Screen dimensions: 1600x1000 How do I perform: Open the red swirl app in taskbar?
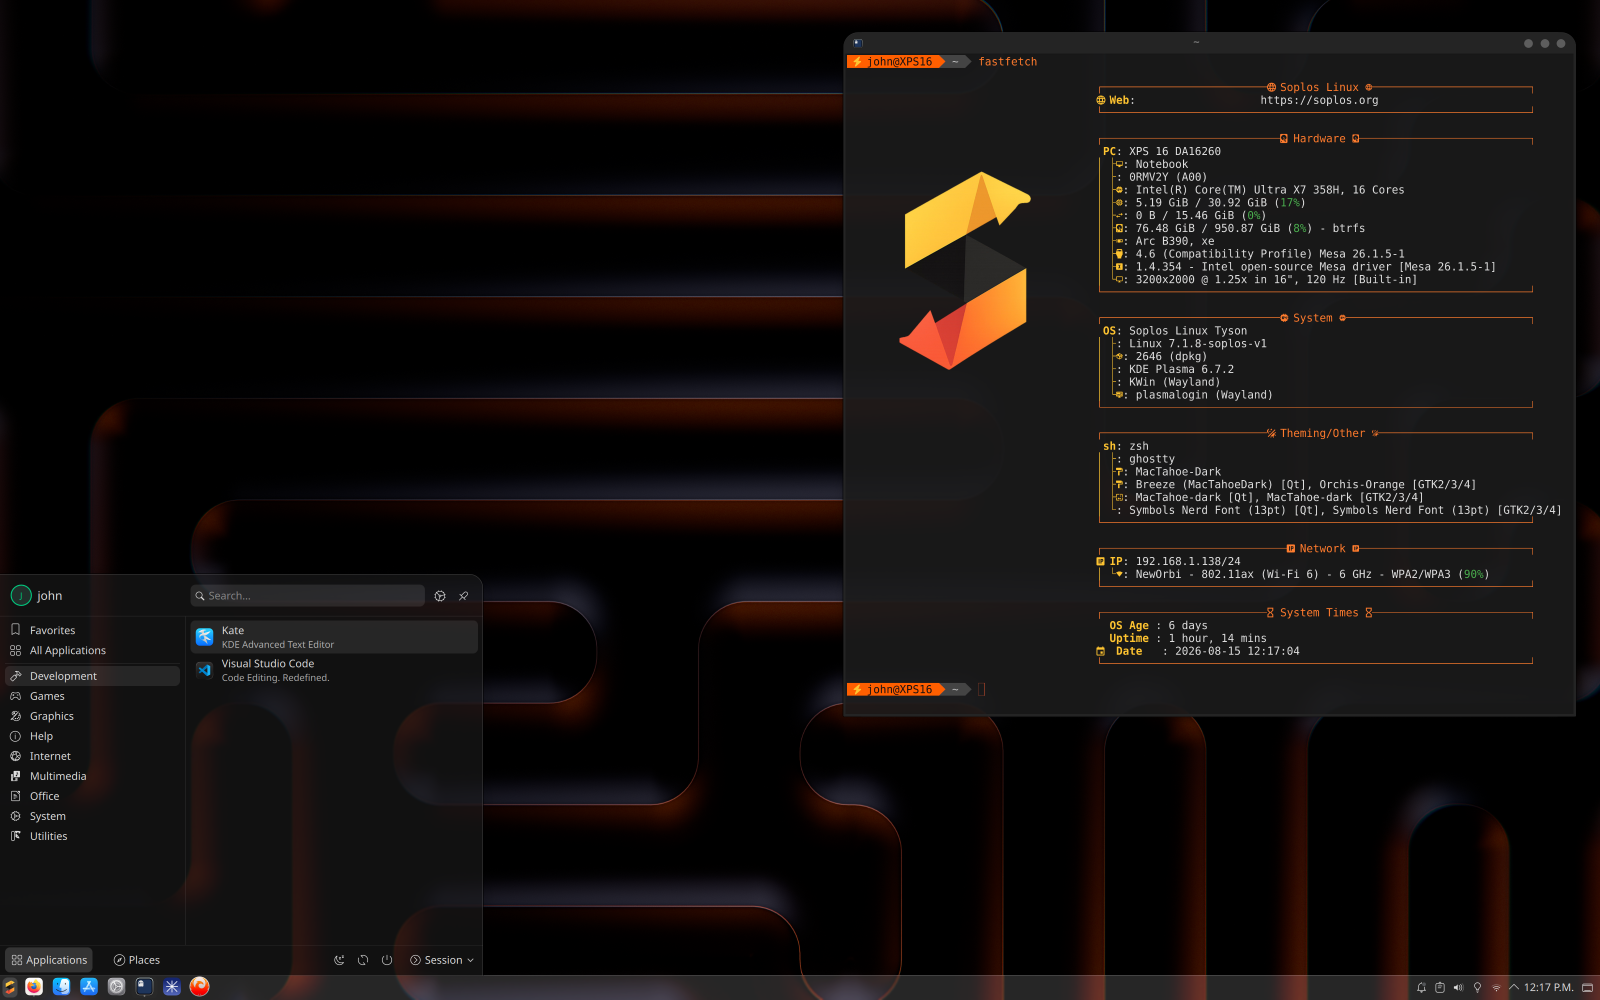(200, 986)
